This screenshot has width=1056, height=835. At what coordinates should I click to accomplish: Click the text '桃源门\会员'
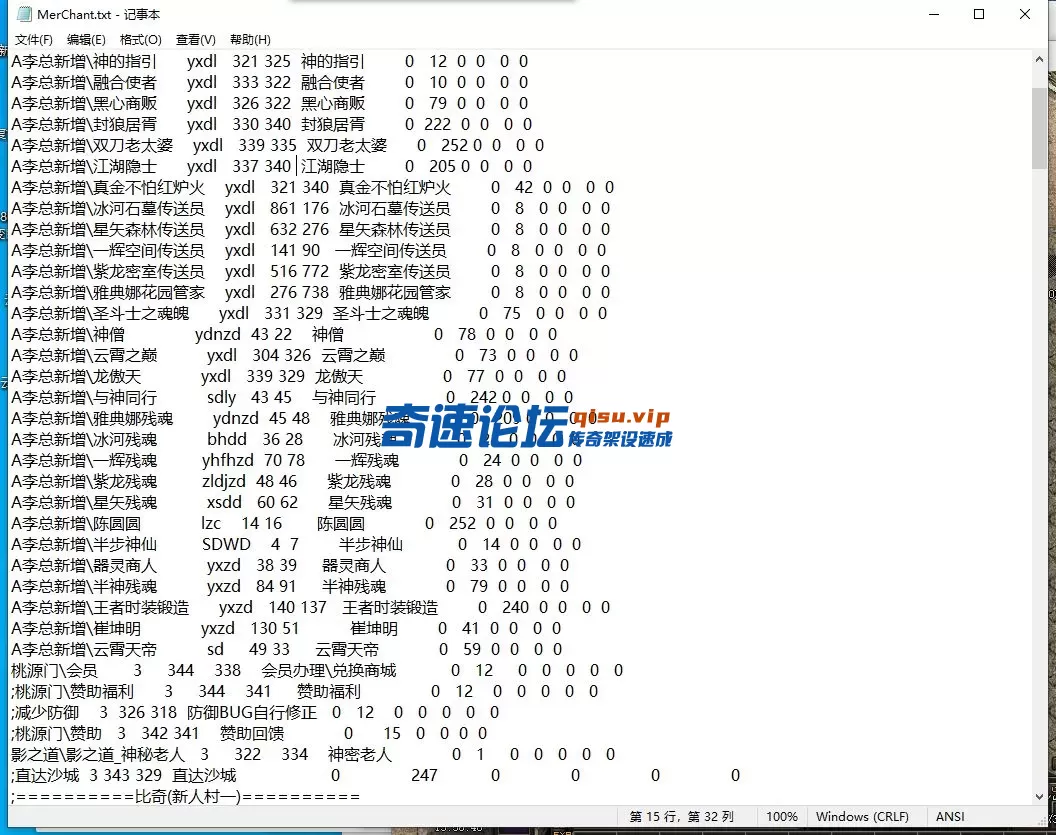(x=55, y=671)
